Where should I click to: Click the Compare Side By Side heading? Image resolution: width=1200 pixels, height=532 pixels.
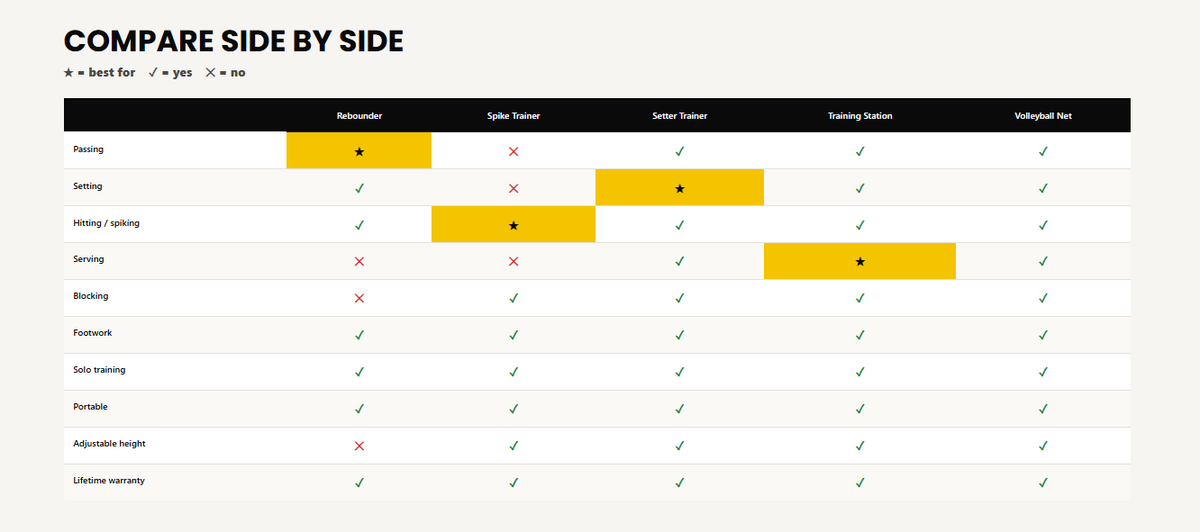pos(234,41)
